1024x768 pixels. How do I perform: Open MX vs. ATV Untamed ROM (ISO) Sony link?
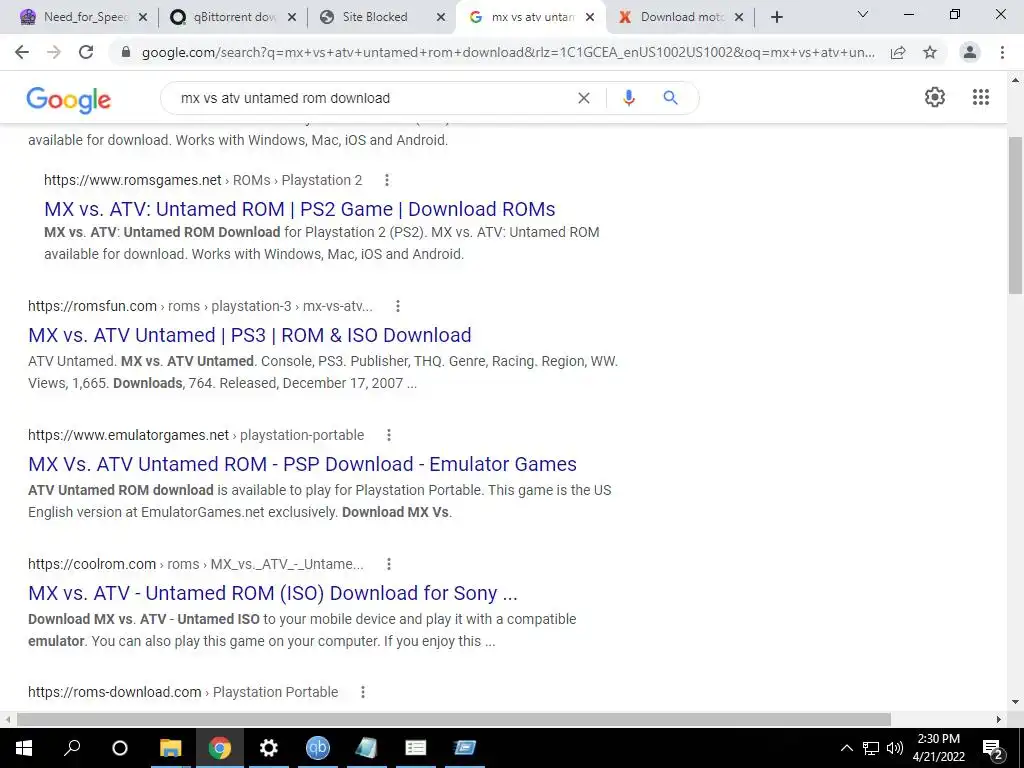click(x=272, y=593)
